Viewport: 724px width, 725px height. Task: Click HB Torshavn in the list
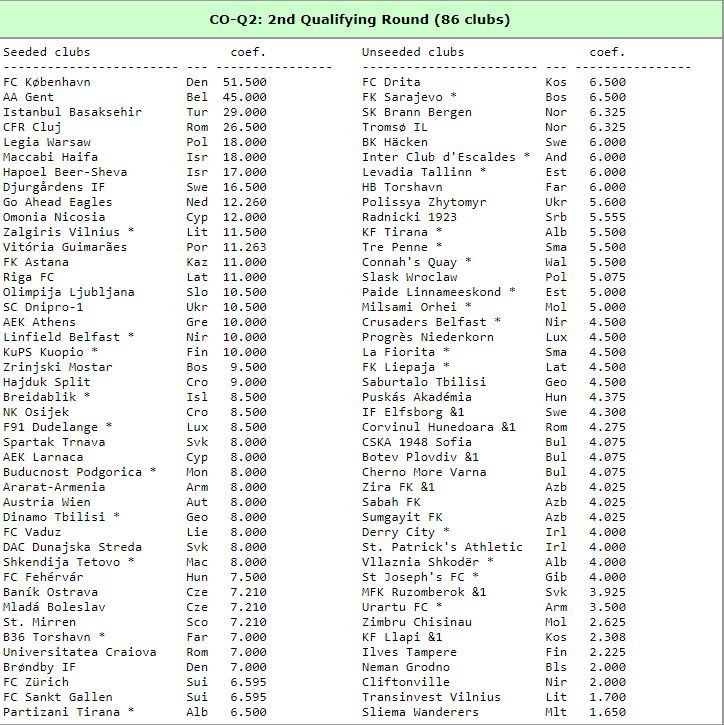[402, 187]
